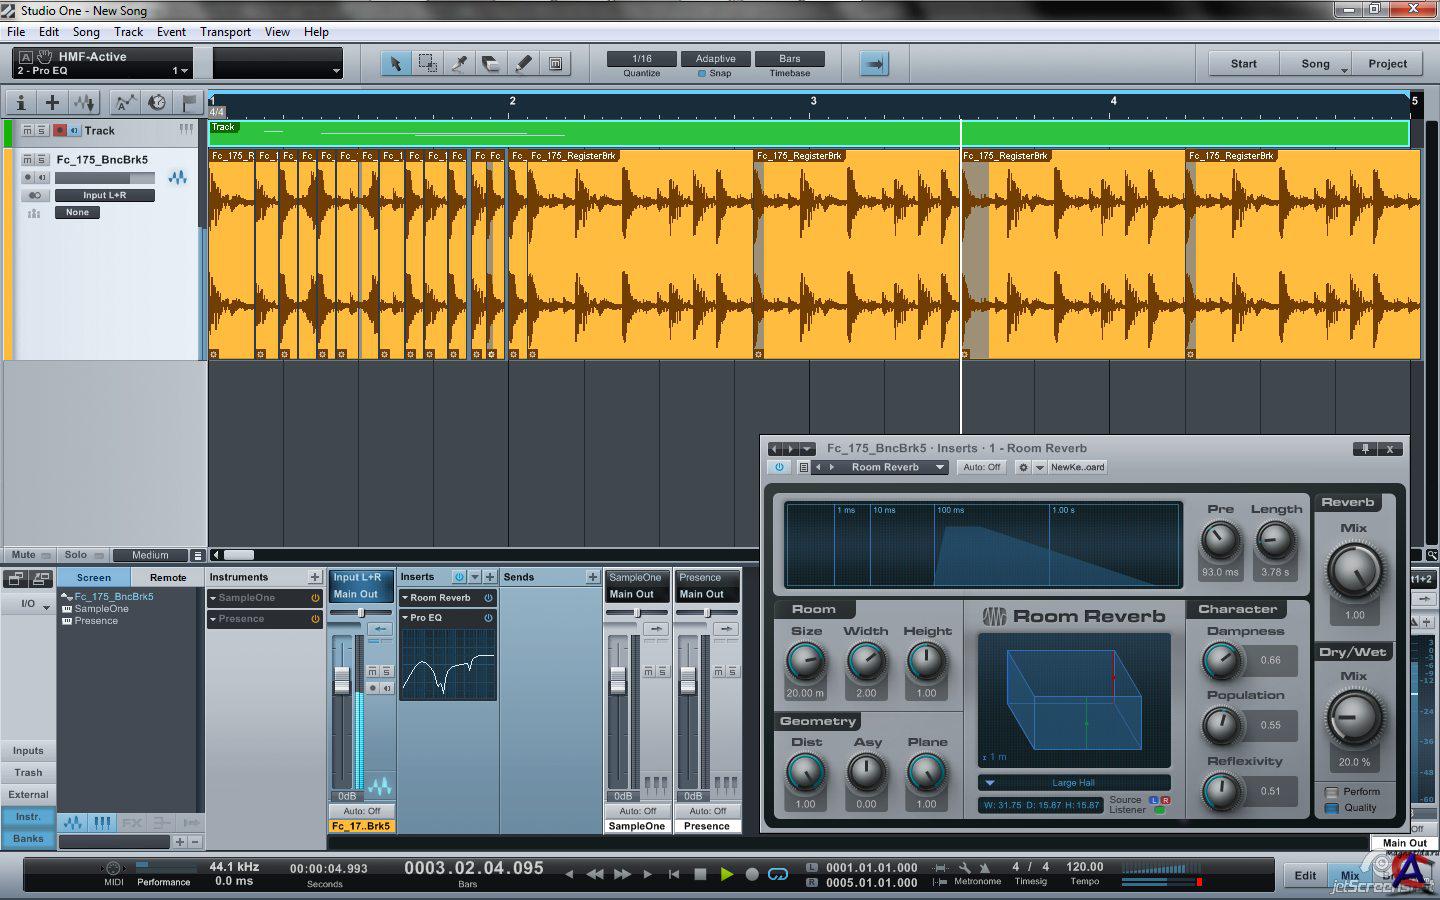Bypass Pro EQ insert in mixer
The image size is (1440, 900).
coord(489,618)
